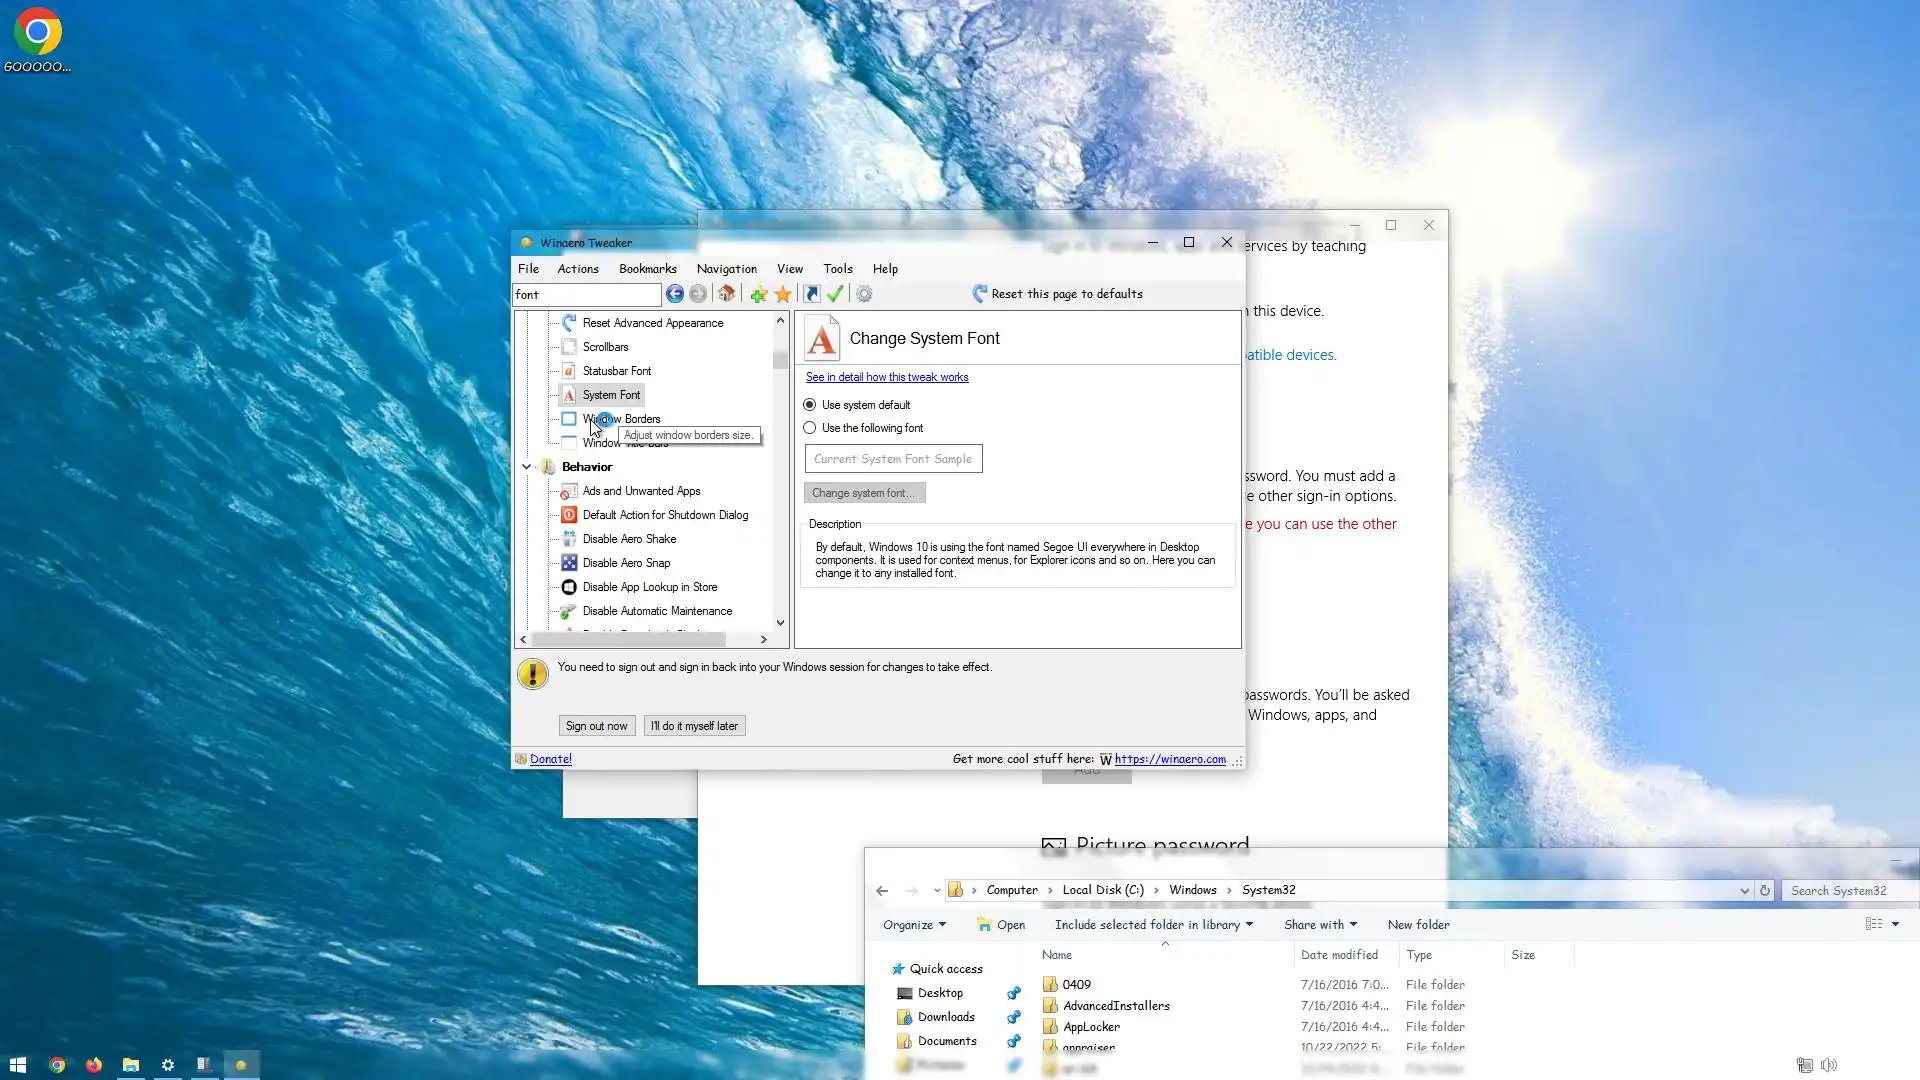The image size is (1920, 1080).
Task: Click the blue Back navigation arrow
Action: pyautogui.click(x=675, y=294)
